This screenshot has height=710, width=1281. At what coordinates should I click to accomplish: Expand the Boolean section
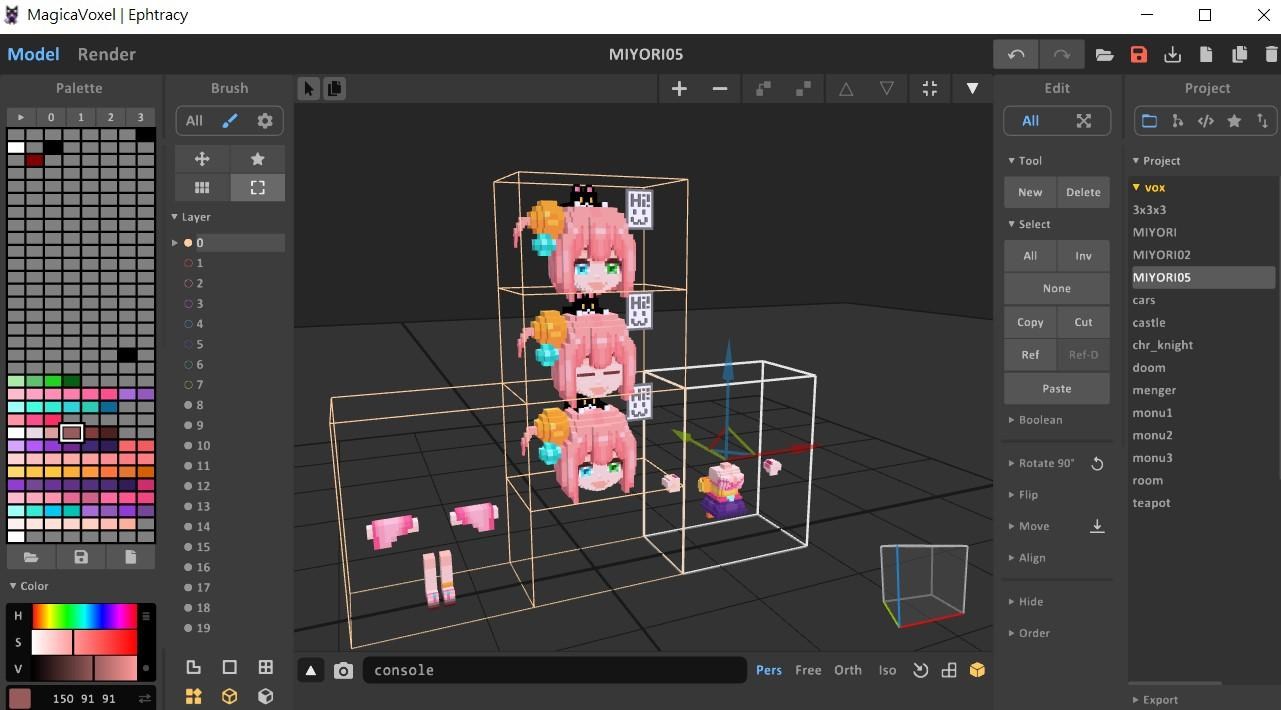[1035, 420]
